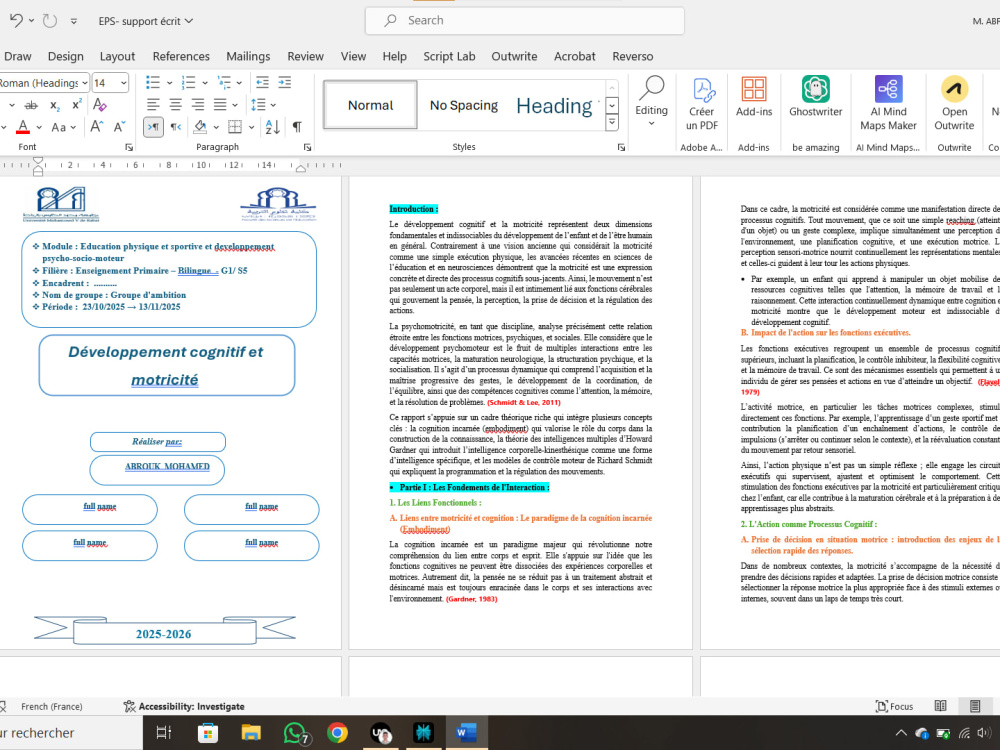Click the Undo arrow icon
The image size is (1000, 750).
[x=17, y=20]
